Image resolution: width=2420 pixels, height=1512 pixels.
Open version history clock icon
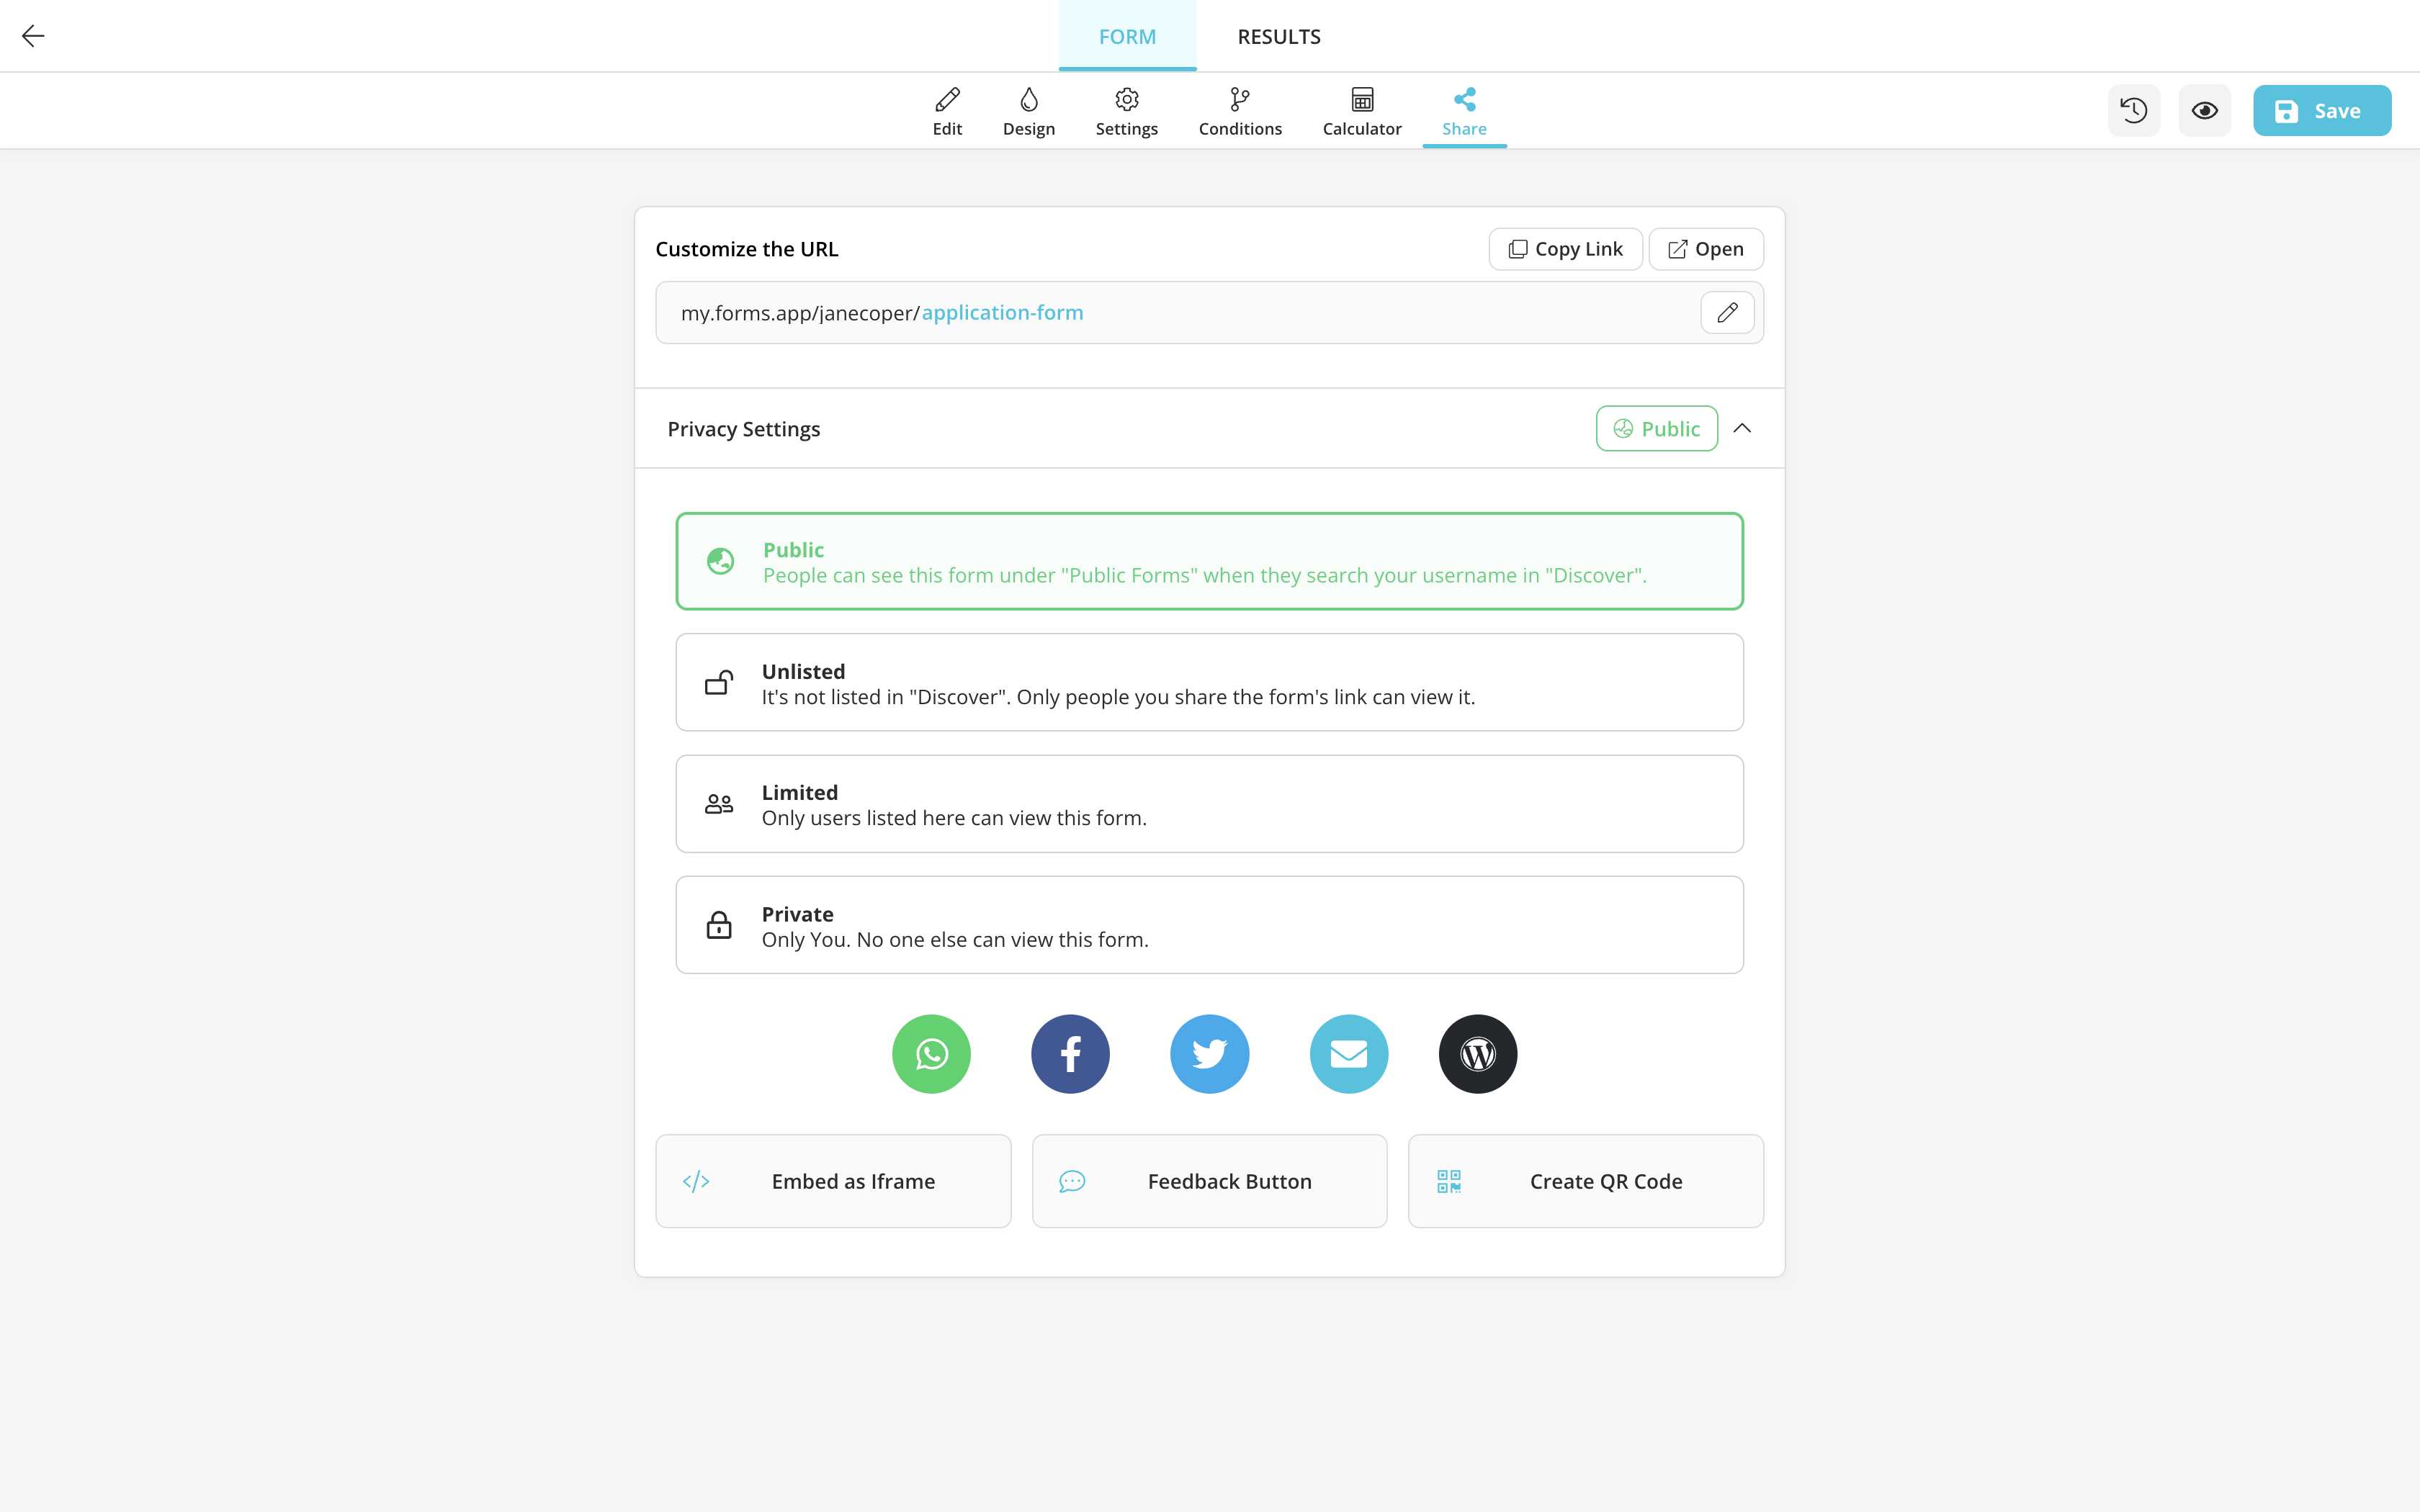(2134, 110)
